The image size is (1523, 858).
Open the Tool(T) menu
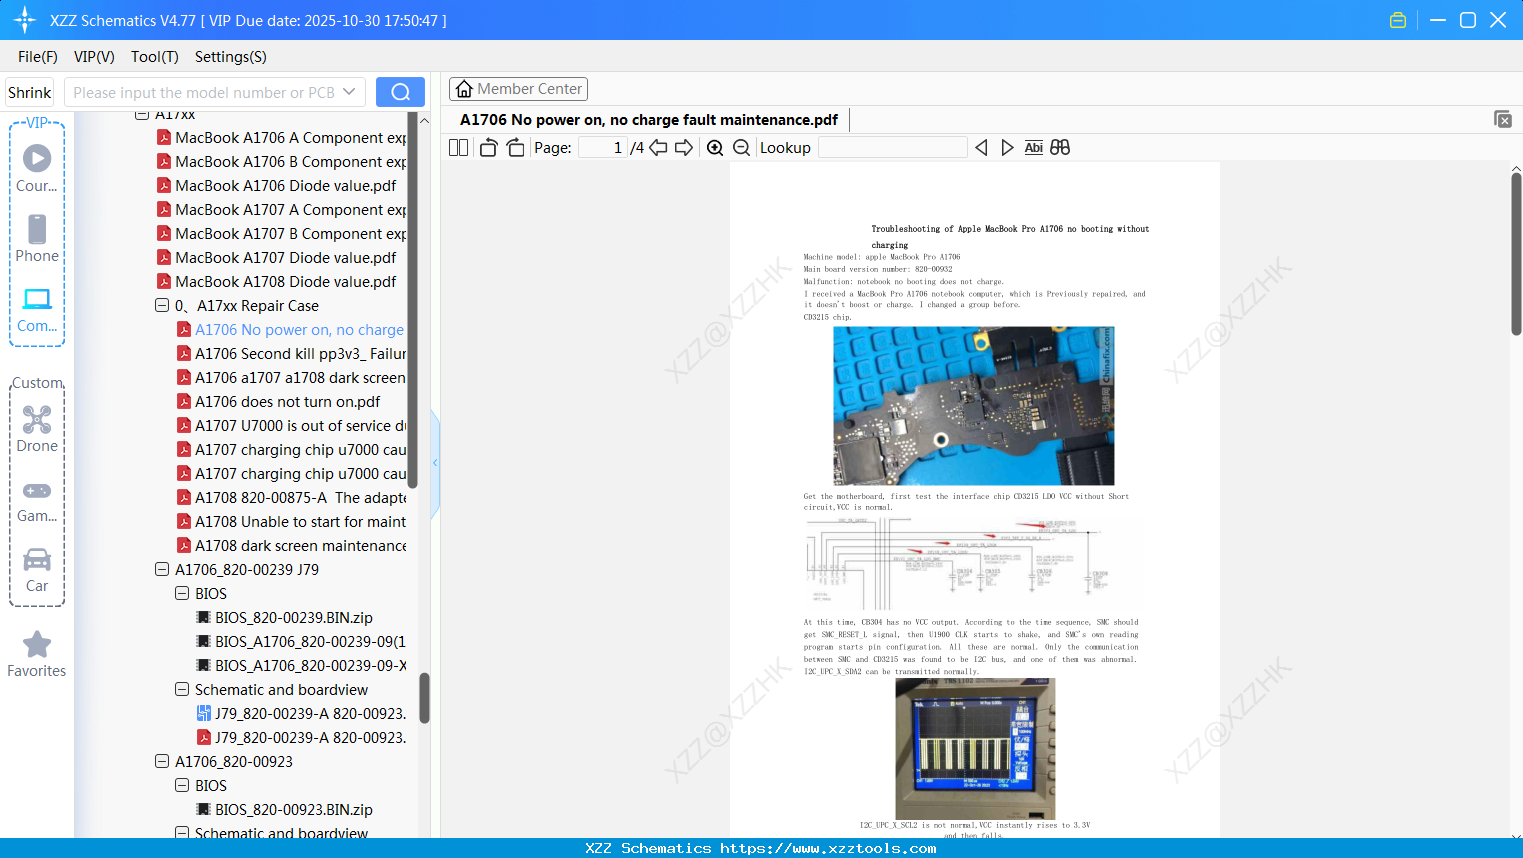[155, 57]
